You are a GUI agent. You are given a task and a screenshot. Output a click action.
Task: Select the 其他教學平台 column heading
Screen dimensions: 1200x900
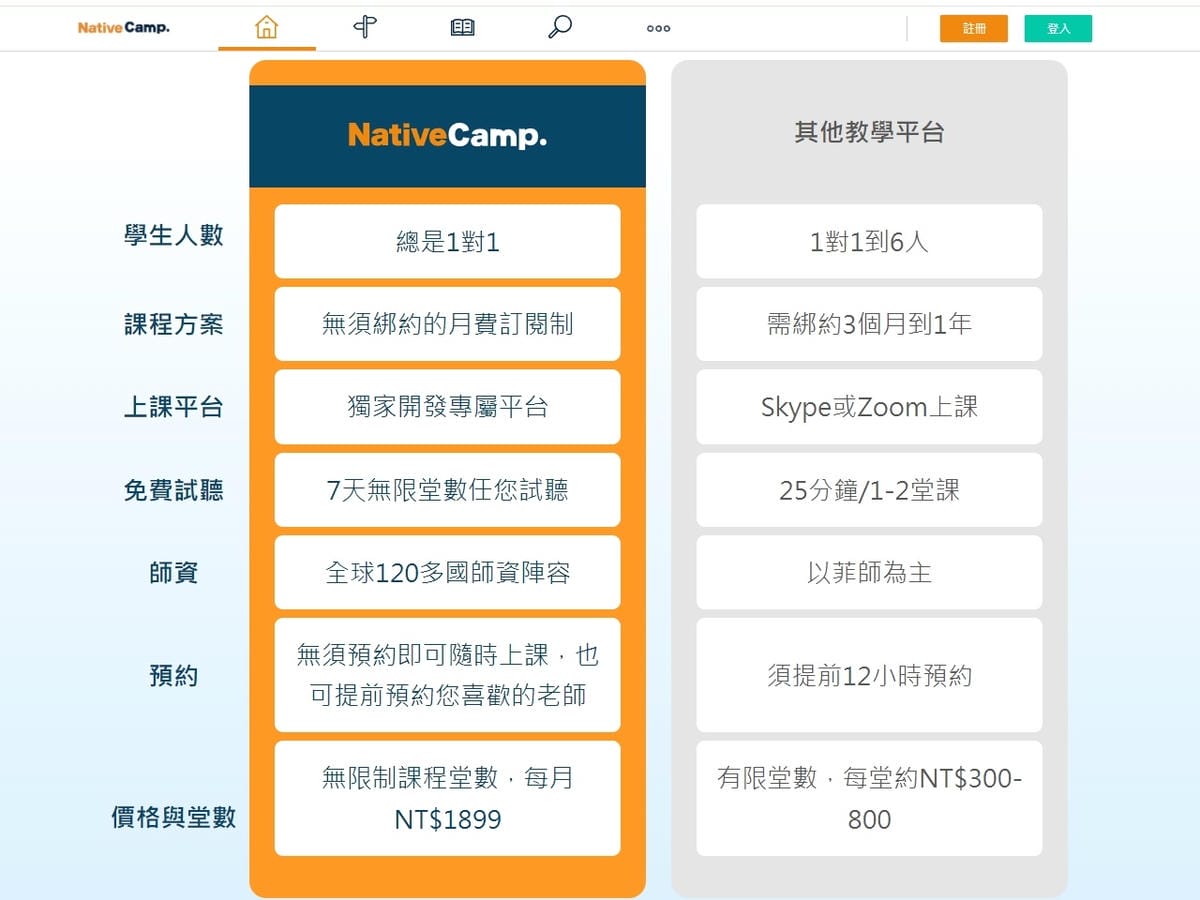(869, 132)
